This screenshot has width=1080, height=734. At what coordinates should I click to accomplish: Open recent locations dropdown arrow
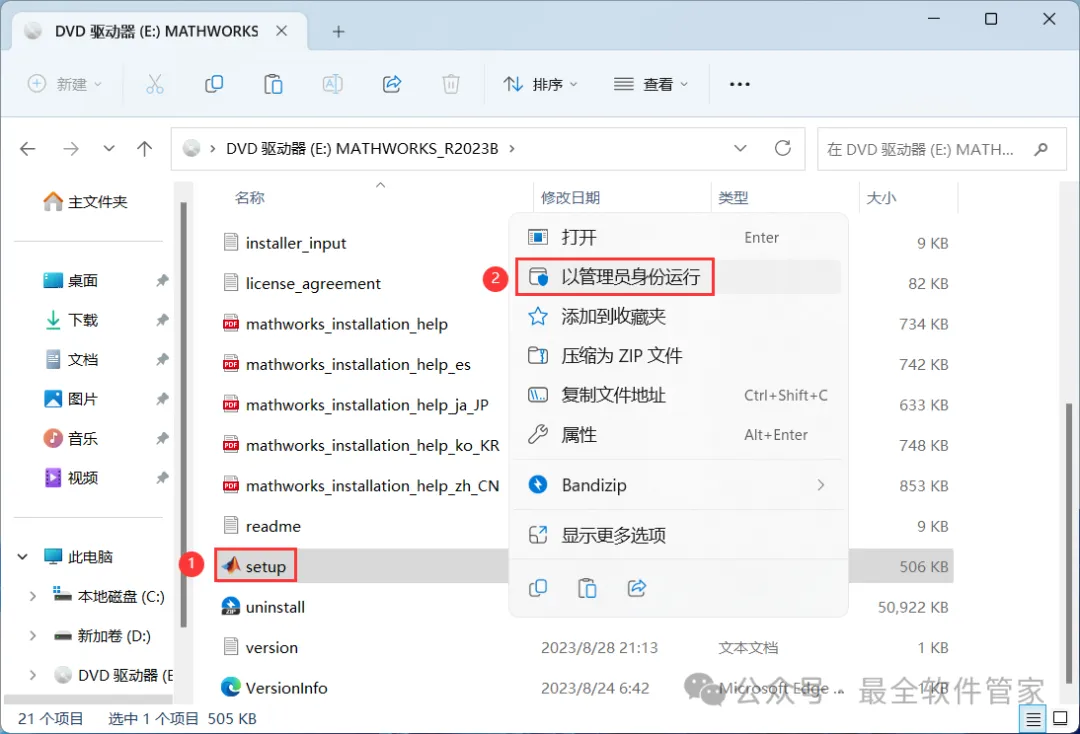pyautogui.click(x=109, y=148)
